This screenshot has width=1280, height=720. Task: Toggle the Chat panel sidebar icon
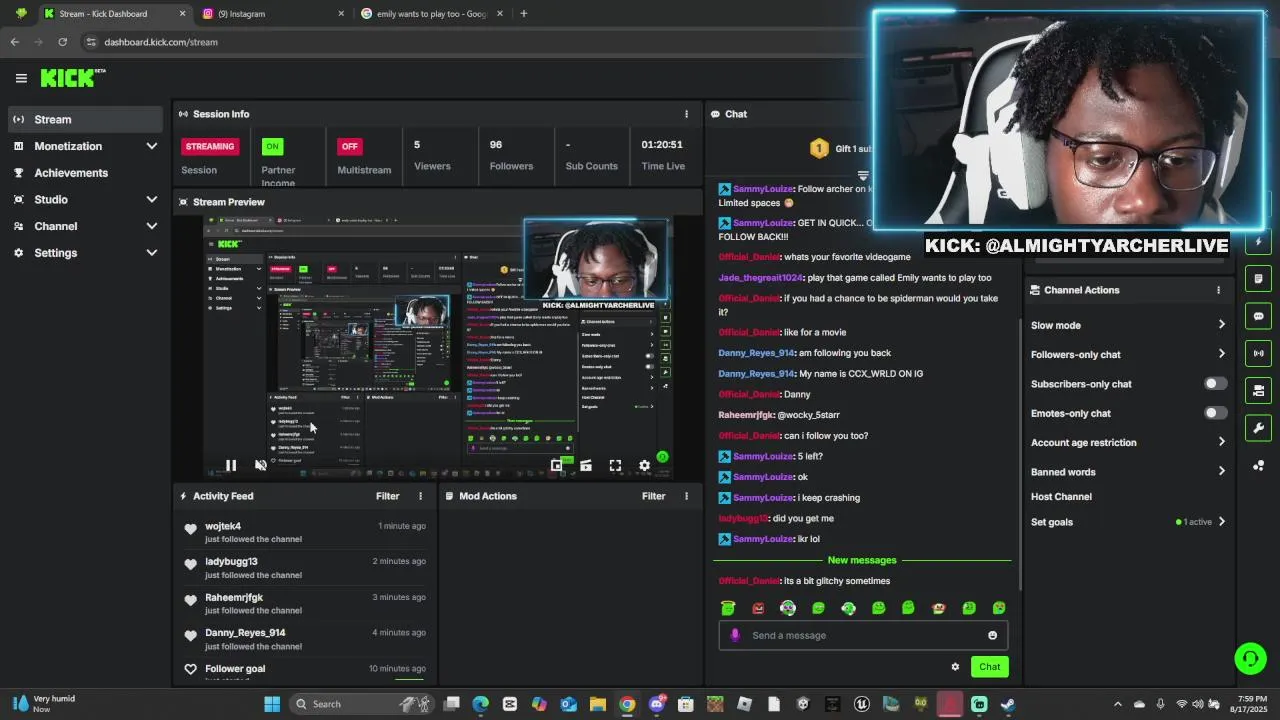click(x=1259, y=316)
